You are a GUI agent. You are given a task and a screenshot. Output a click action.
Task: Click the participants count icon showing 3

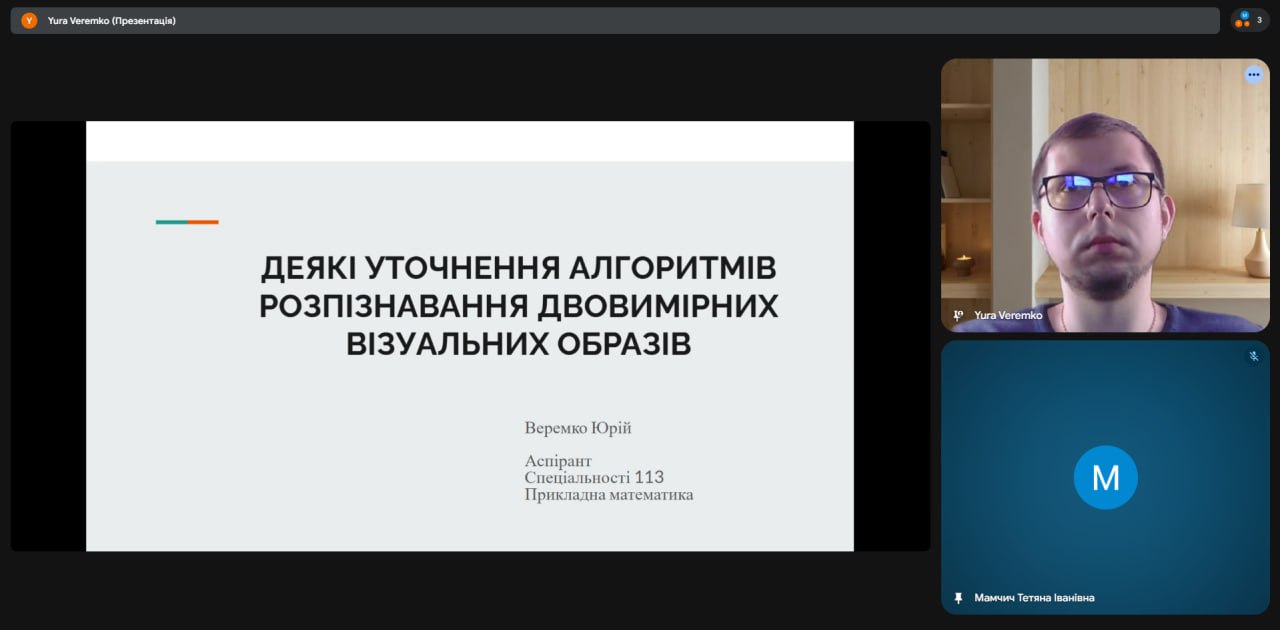coord(1250,20)
